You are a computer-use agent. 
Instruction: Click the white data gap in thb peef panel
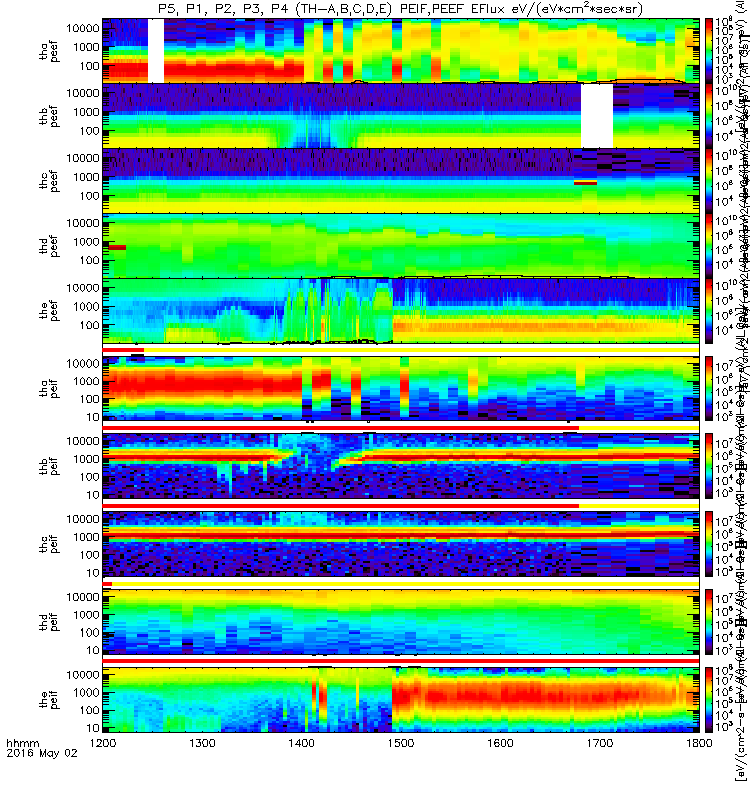click(x=597, y=115)
